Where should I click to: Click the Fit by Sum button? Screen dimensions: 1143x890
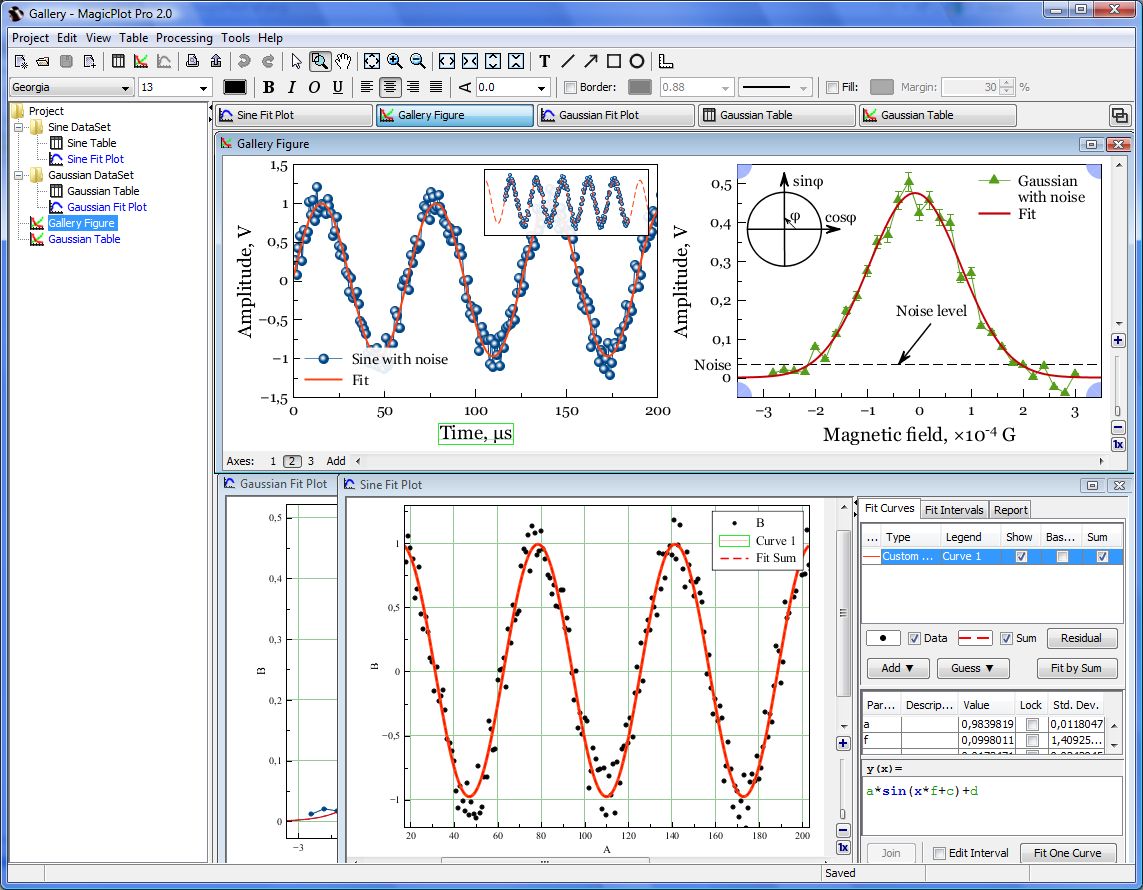1077,668
